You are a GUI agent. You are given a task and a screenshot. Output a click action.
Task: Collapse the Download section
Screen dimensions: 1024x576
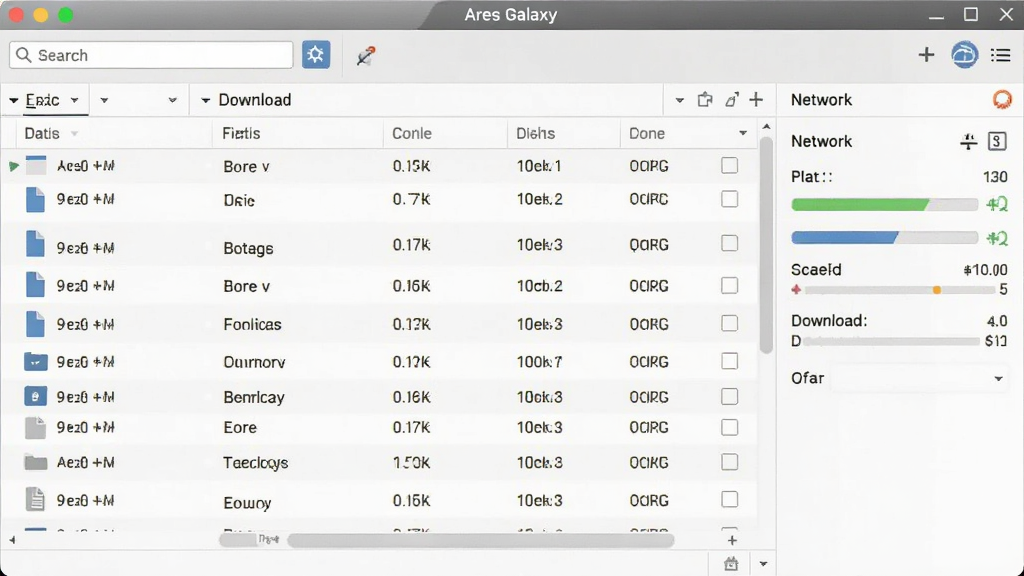205,101
